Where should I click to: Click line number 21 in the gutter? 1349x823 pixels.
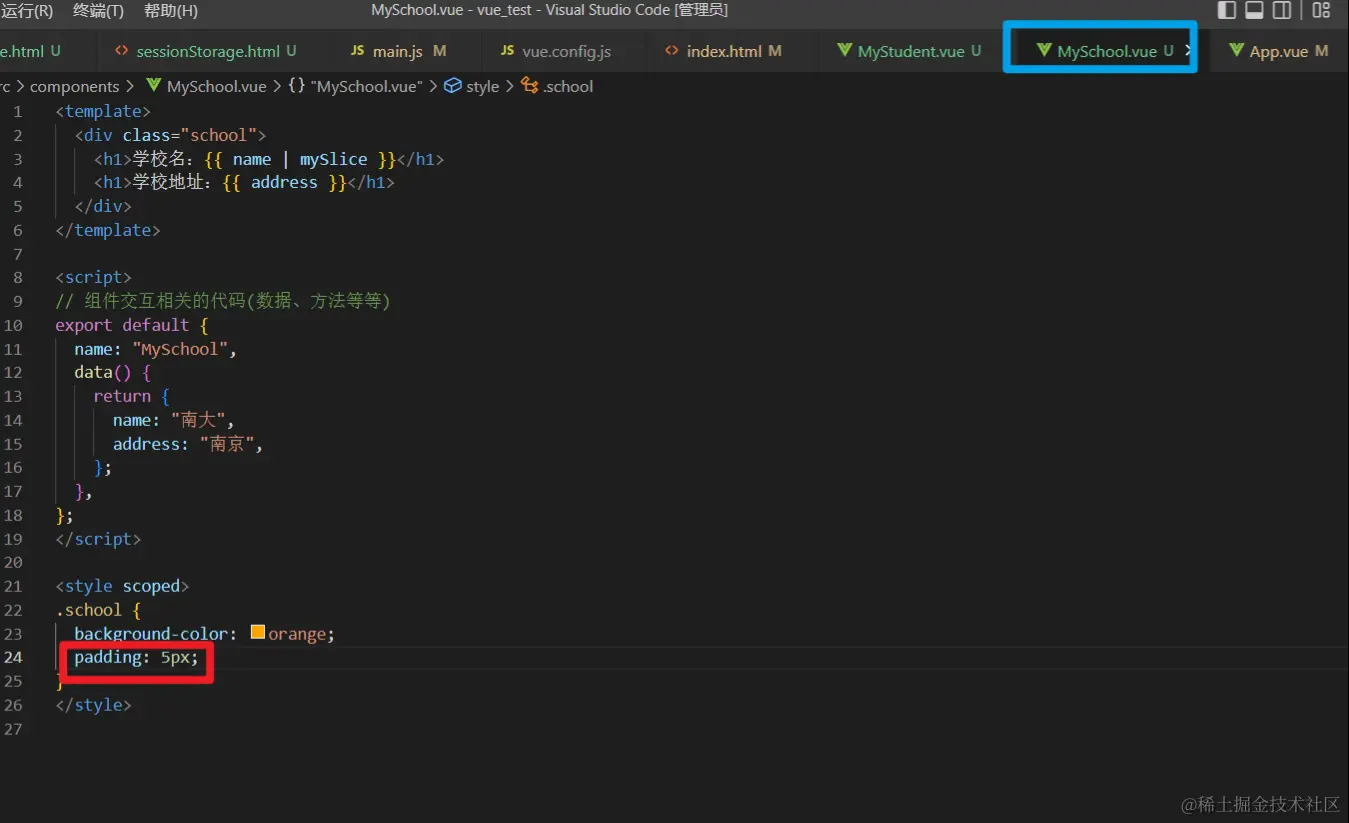tap(13, 586)
